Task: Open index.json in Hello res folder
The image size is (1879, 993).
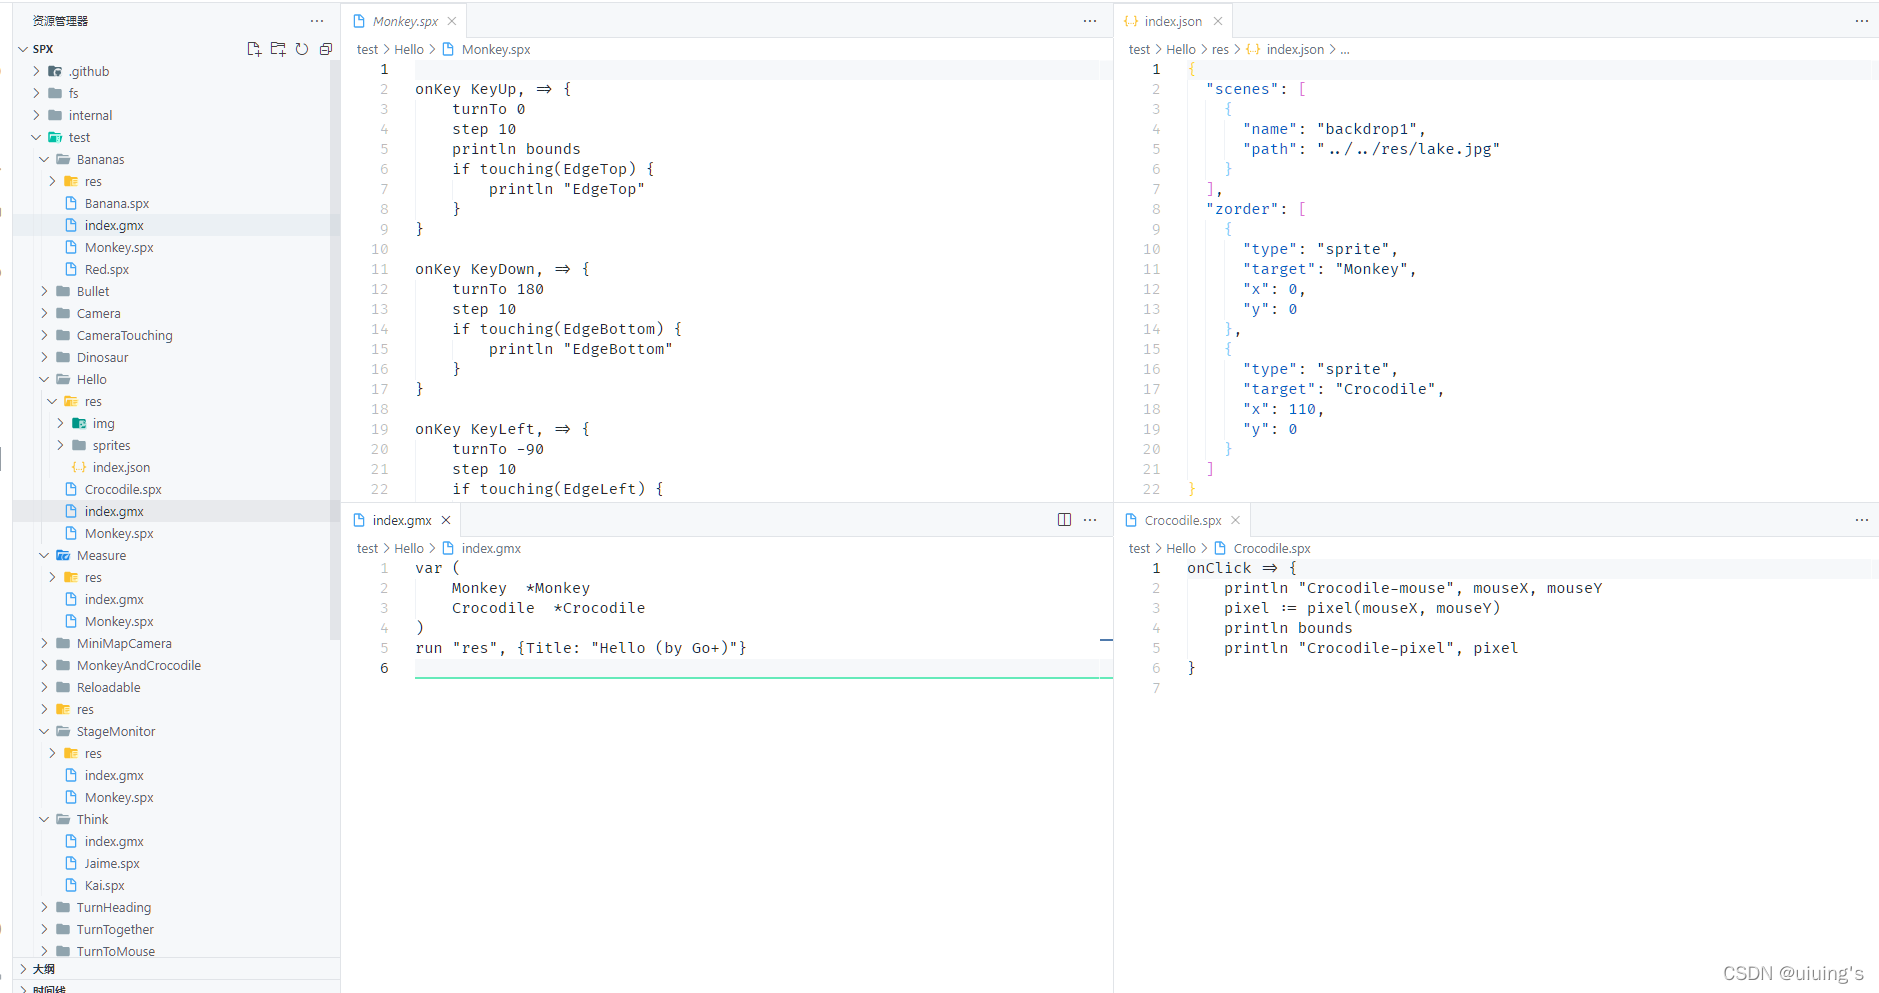Action: (121, 467)
